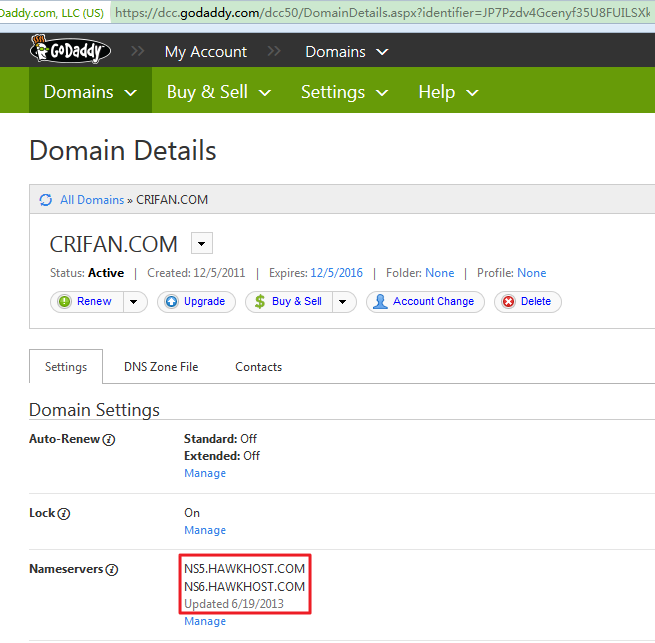
Task: Click the Nameservers info icon
Action: pos(112,569)
